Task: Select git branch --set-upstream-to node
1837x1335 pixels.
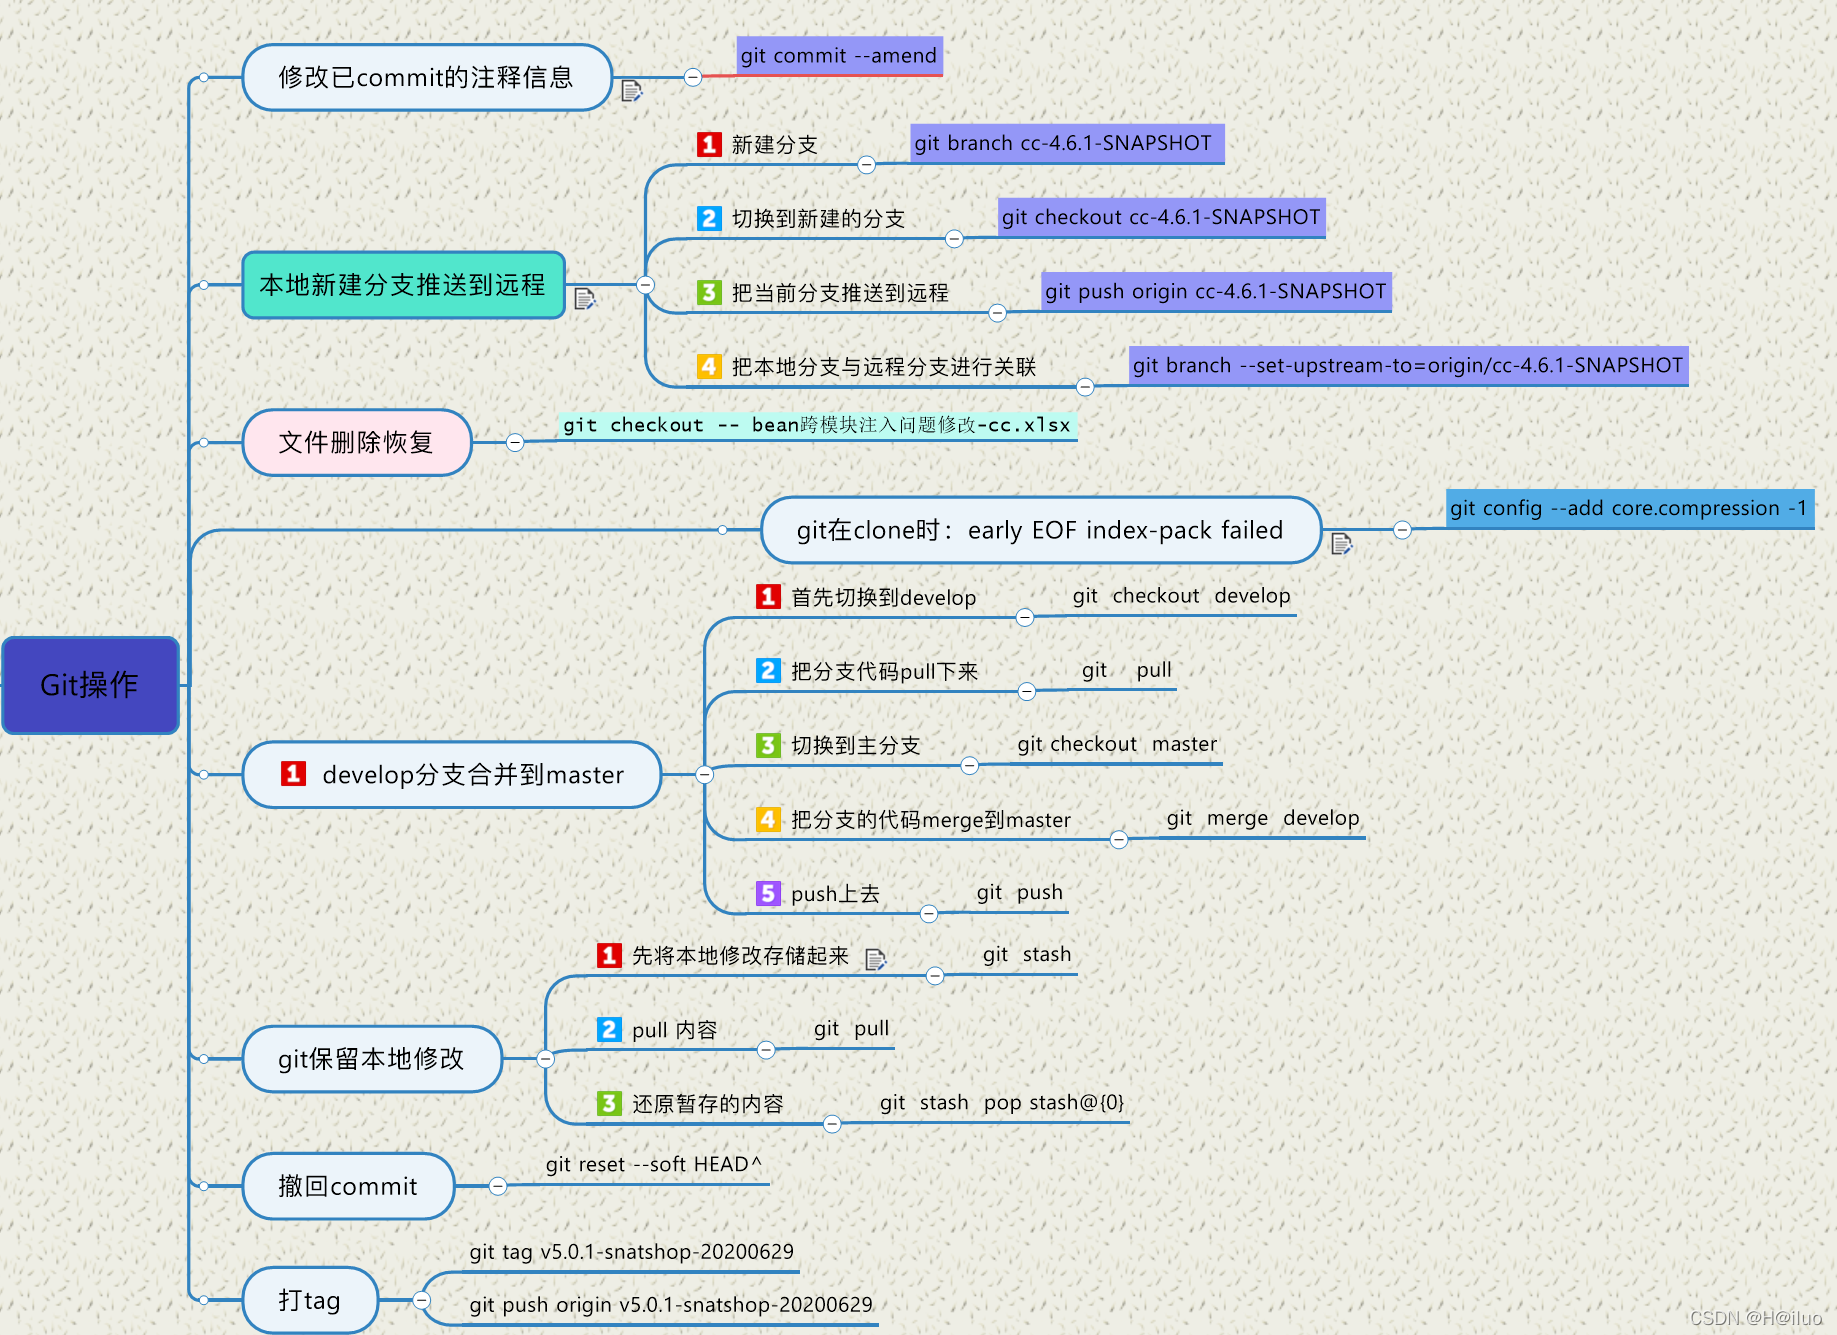Action: click(x=1408, y=366)
